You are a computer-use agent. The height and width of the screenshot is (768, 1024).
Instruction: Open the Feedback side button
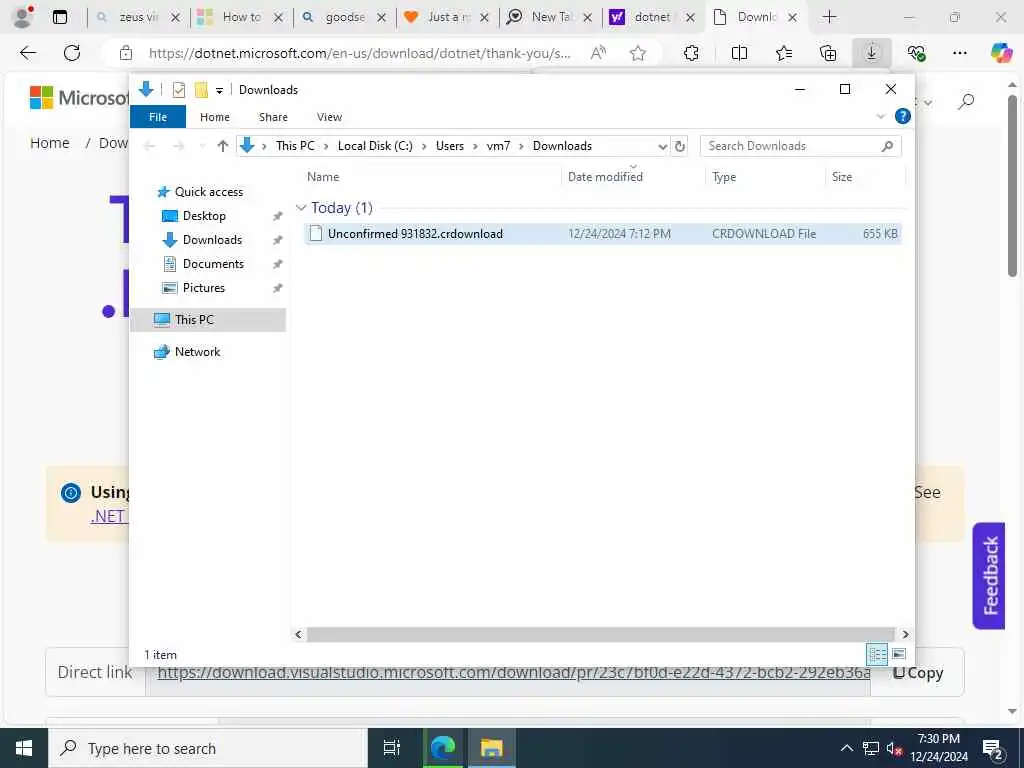coord(989,575)
